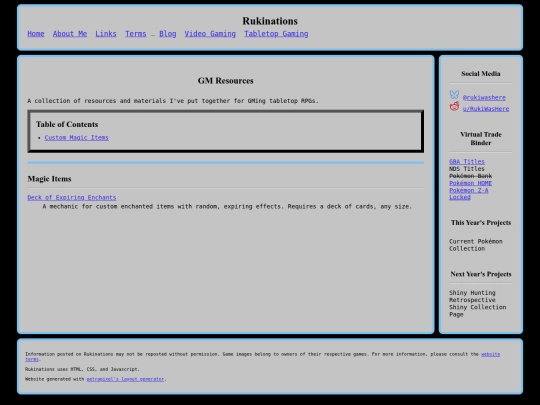Open petrapixel's layout generator link
The image size is (540, 405).
(x=125, y=379)
